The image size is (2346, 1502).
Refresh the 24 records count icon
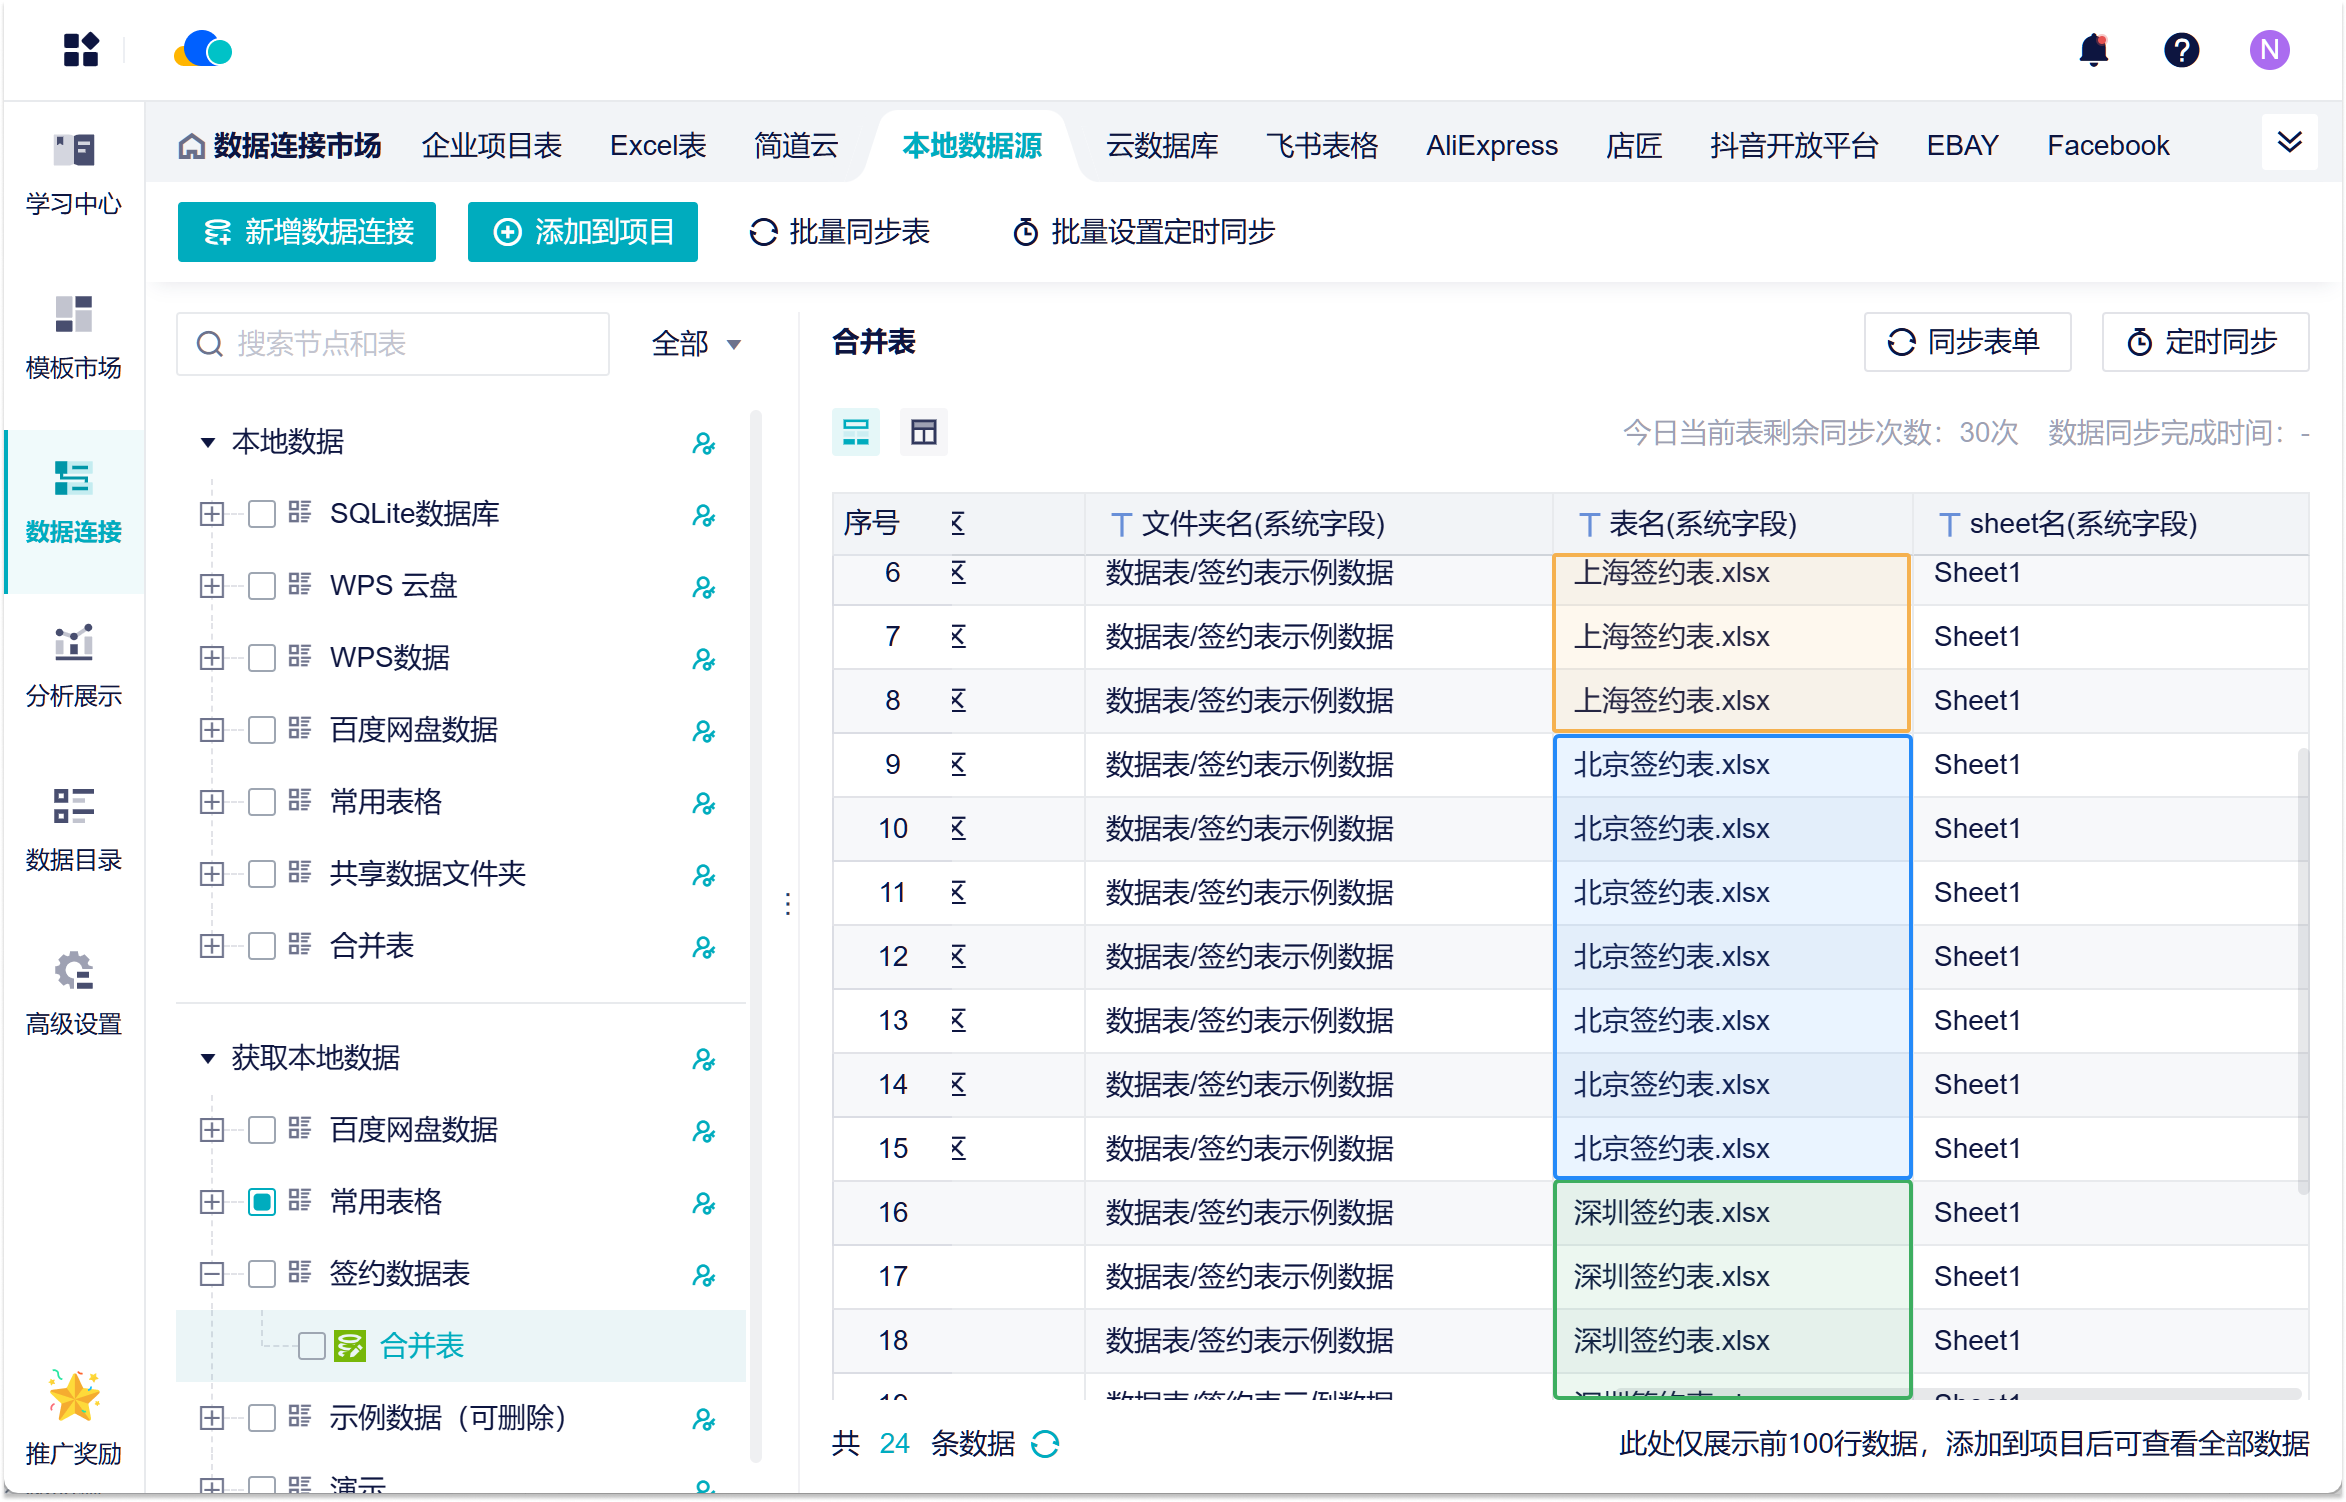(1045, 1444)
